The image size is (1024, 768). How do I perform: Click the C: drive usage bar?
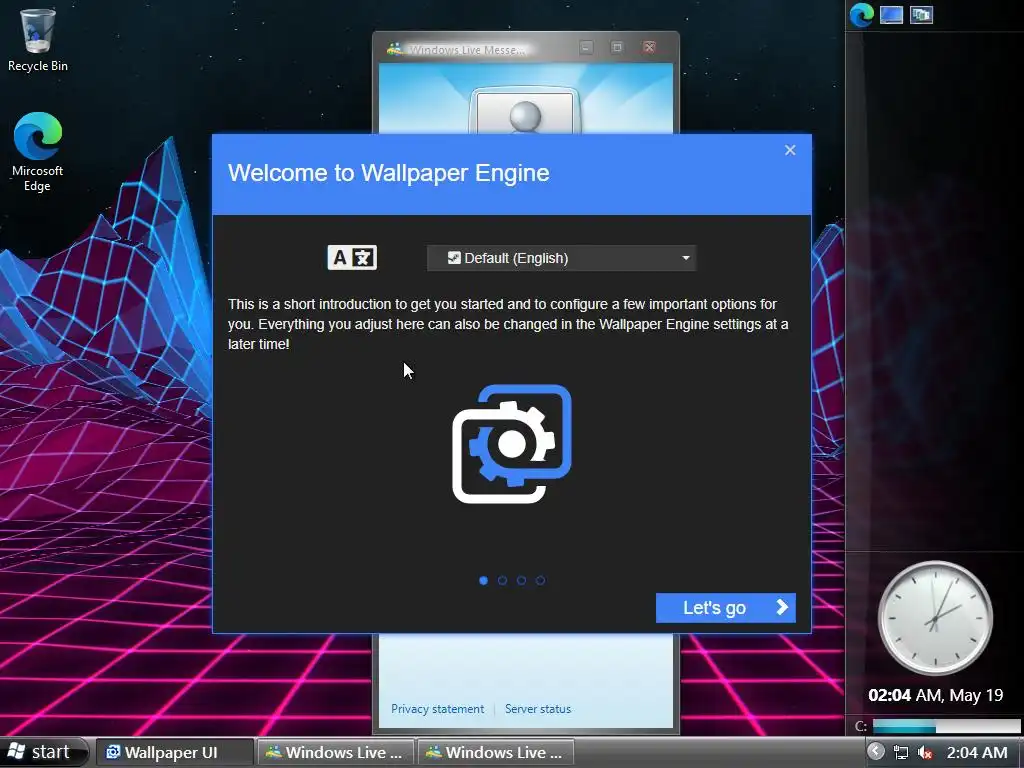[946, 726]
